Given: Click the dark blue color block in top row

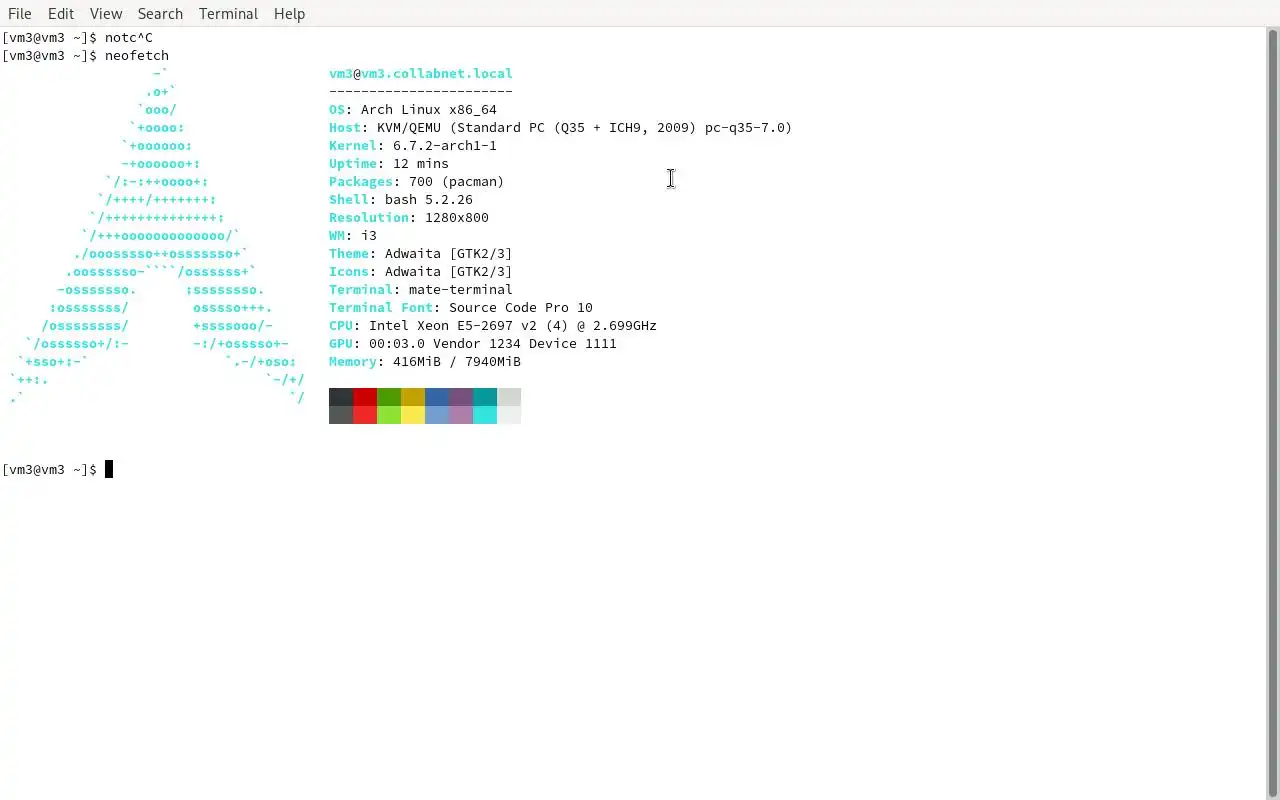Looking at the screenshot, I should (x=437, y=397).
